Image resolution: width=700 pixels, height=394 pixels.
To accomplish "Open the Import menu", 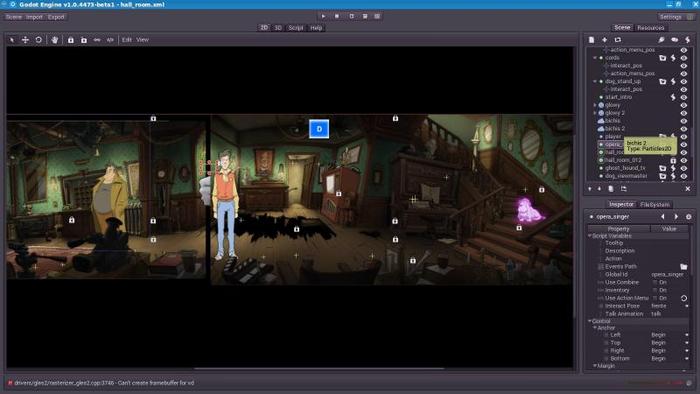I will [34, 17].
